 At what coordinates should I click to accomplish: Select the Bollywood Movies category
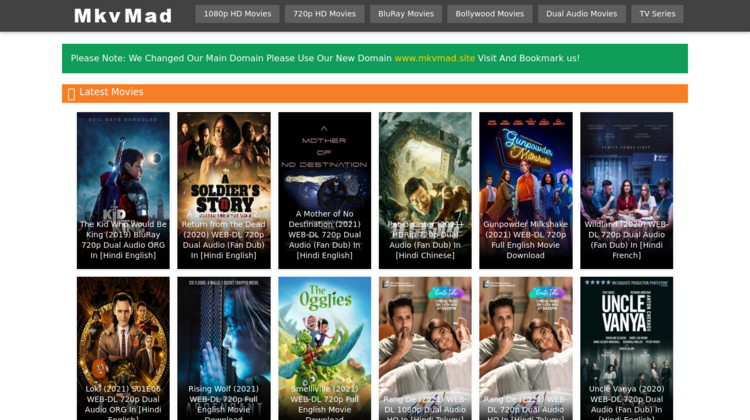[x=489, y=14]
